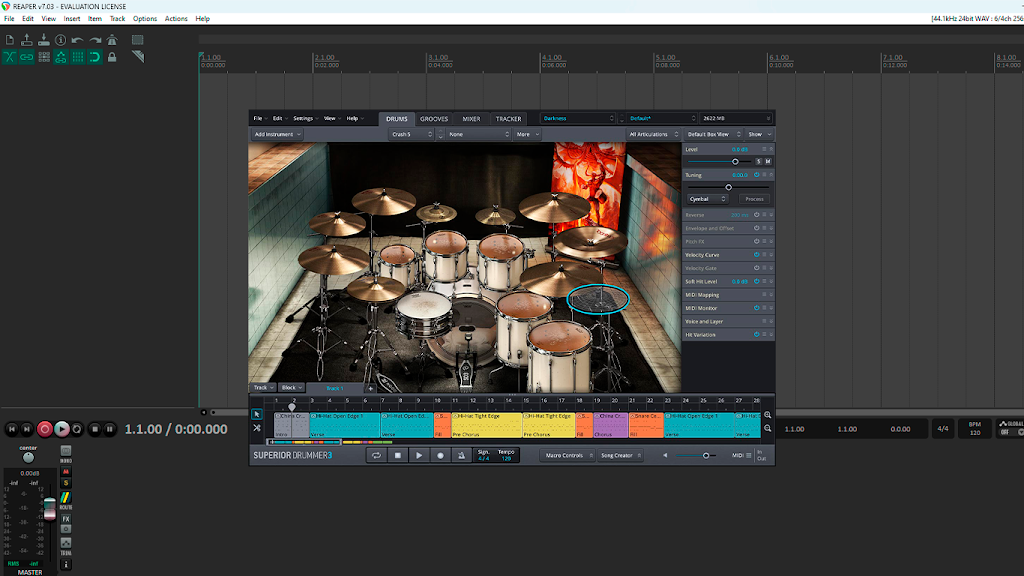
Task: Add a new song track with plus
Action: (370, 389)
